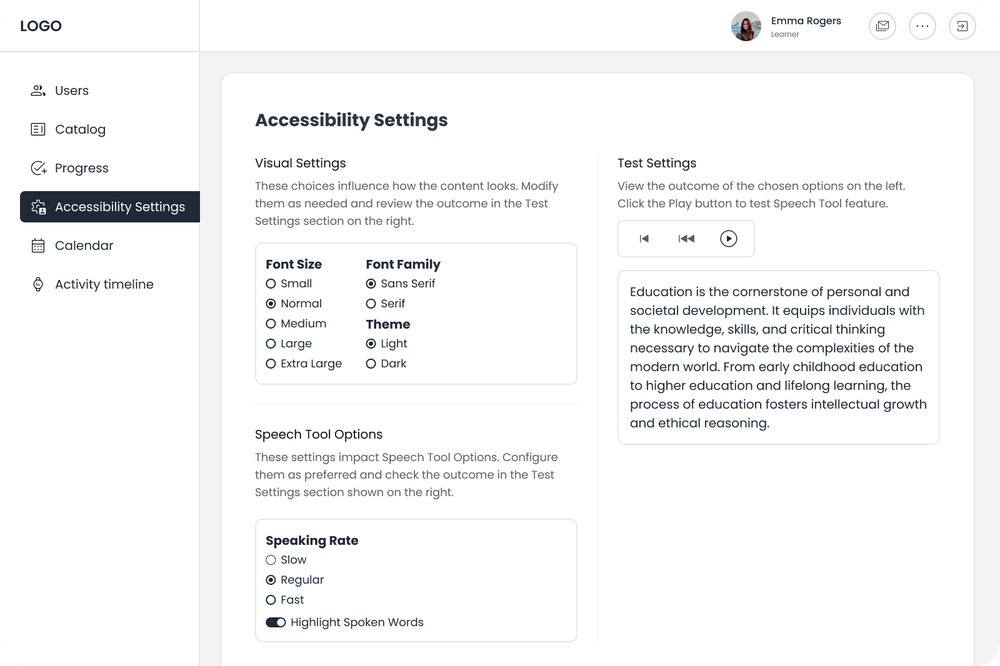Open the three-dots more options menu
The image size is (1000, 666).
[x=922, y=26]
